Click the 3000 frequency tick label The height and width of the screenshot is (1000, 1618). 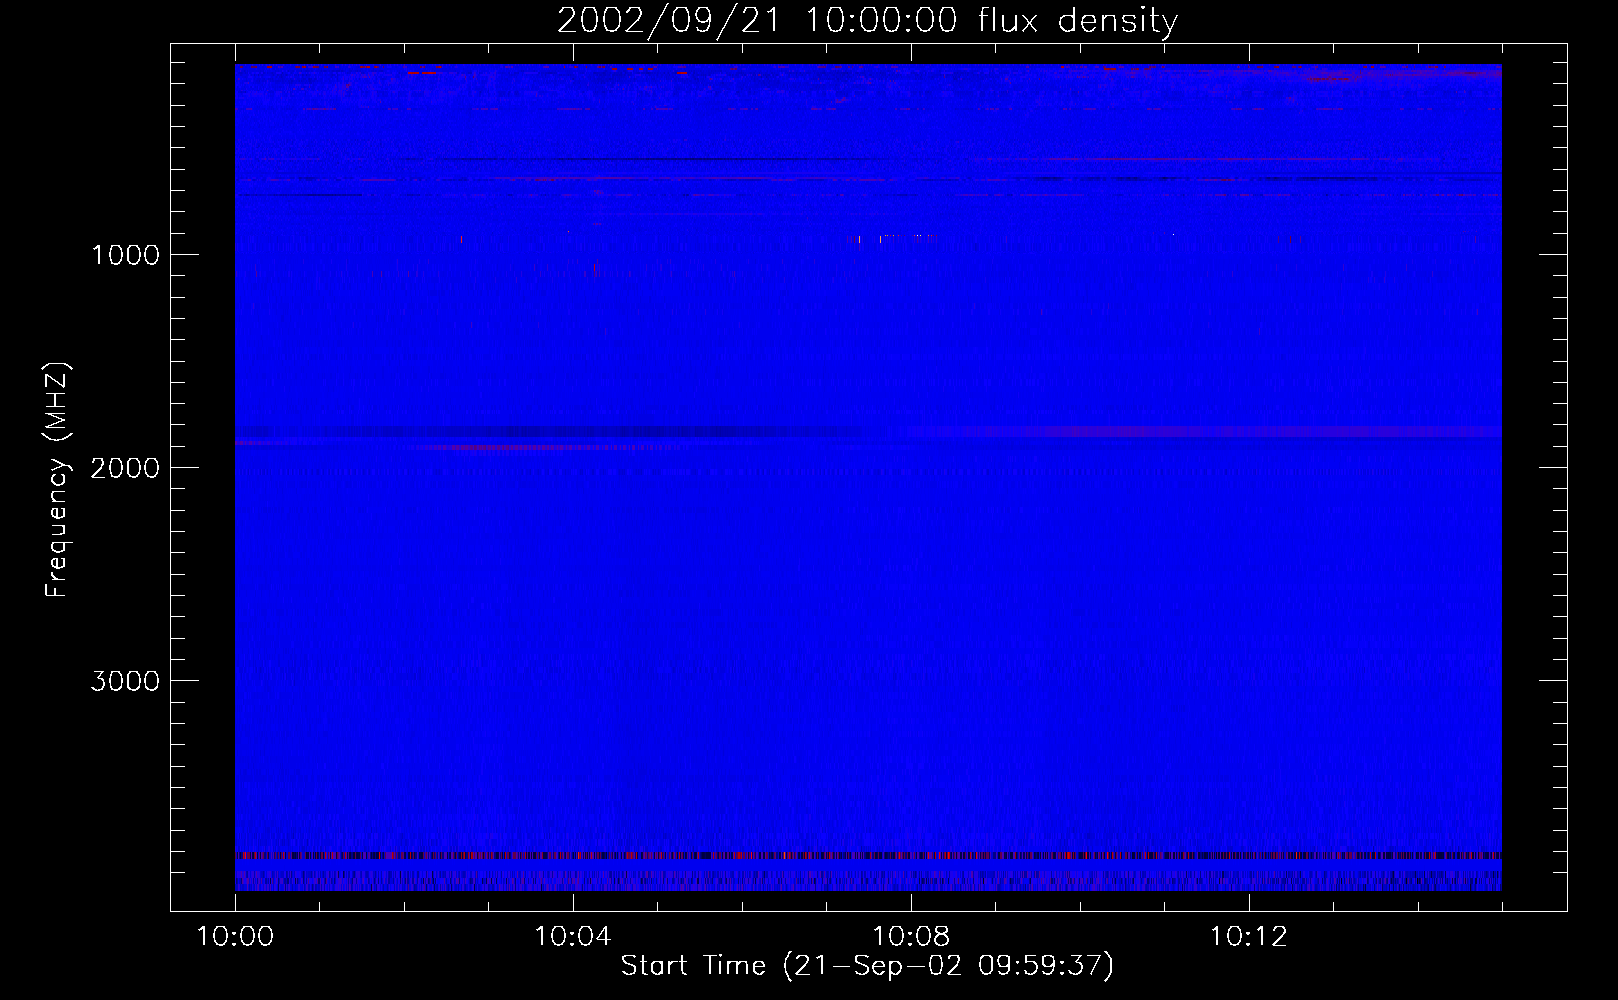(125, 681)
